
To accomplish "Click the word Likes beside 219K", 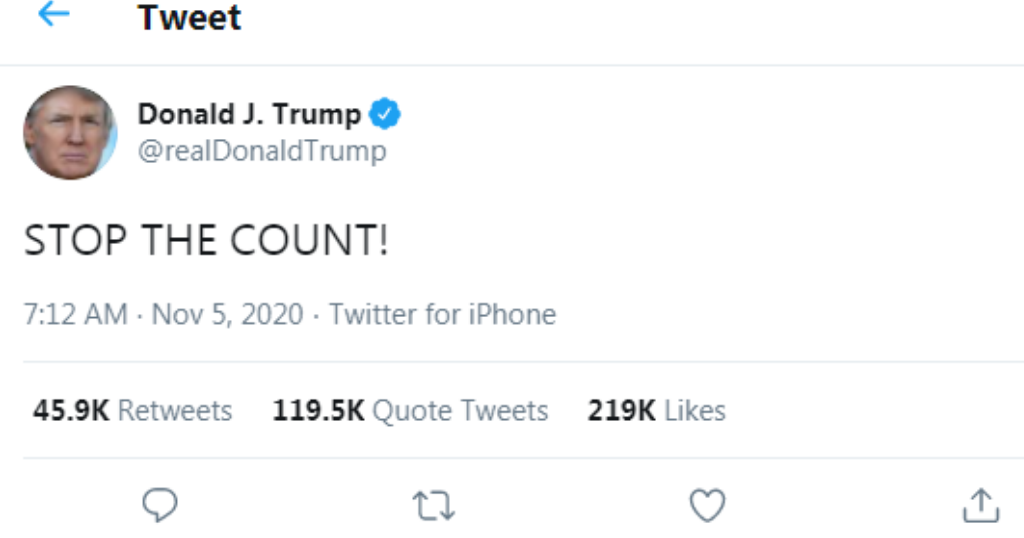I will coord(695,411).
